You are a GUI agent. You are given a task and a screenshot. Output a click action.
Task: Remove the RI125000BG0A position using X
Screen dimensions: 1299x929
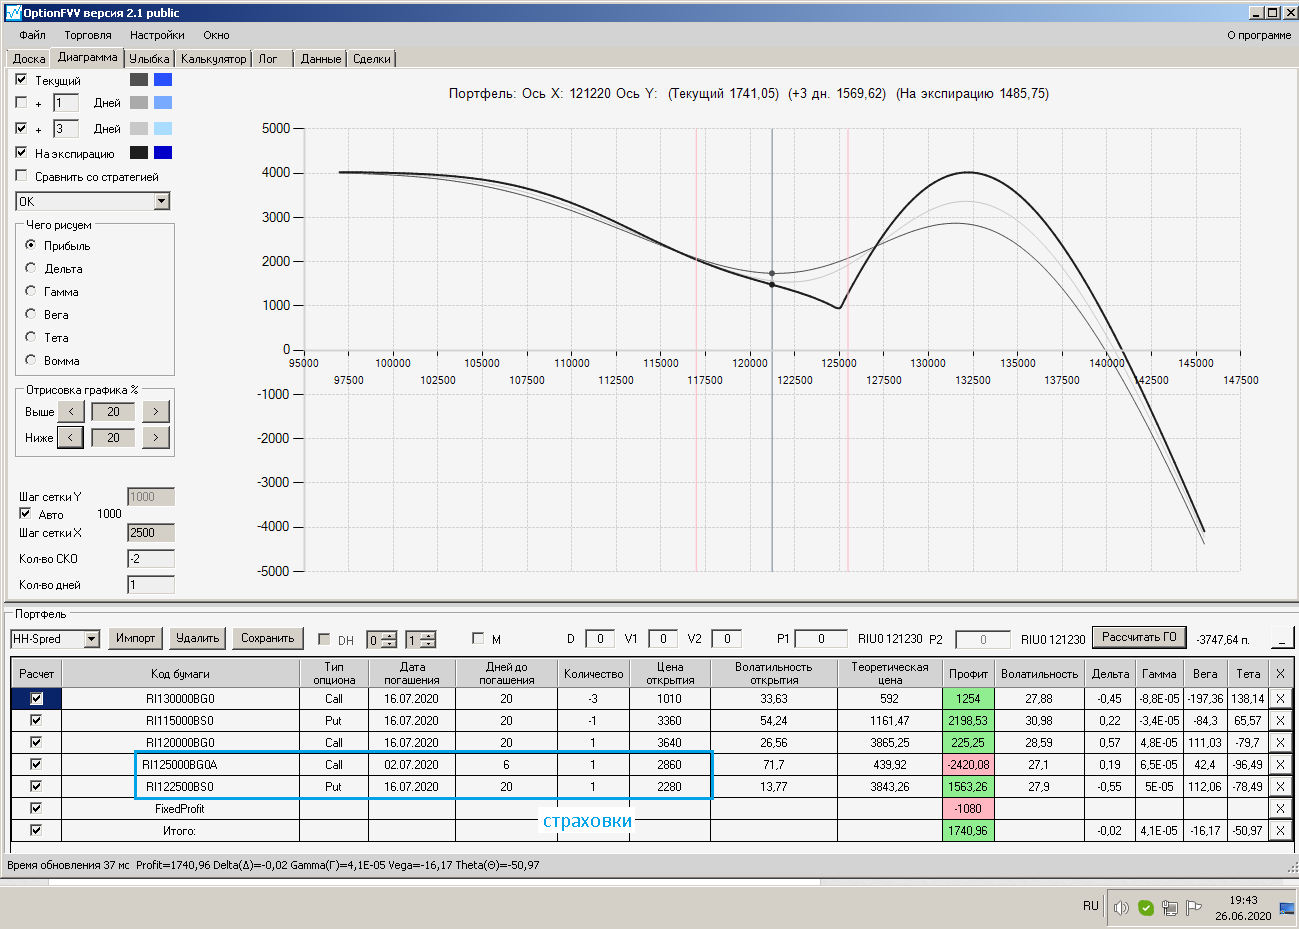pos(1280,765)
